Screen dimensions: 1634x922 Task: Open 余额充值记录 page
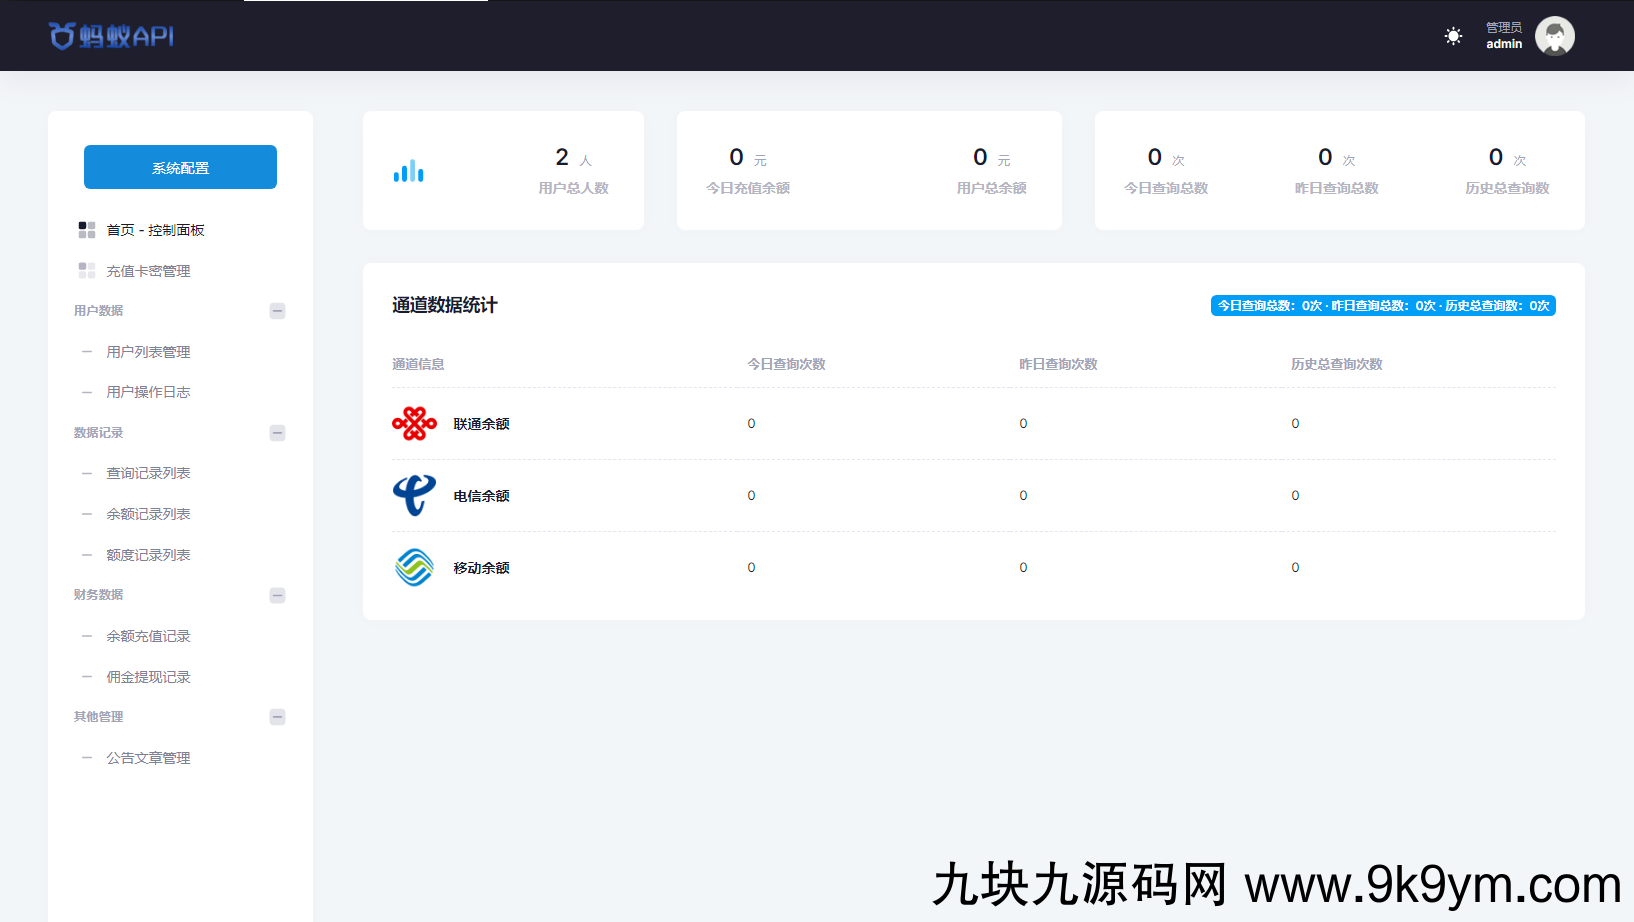tap(148, 636)
